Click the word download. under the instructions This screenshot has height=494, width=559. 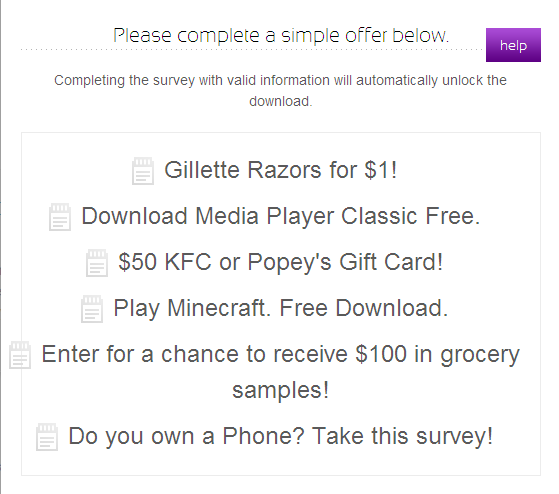point(281,102)
